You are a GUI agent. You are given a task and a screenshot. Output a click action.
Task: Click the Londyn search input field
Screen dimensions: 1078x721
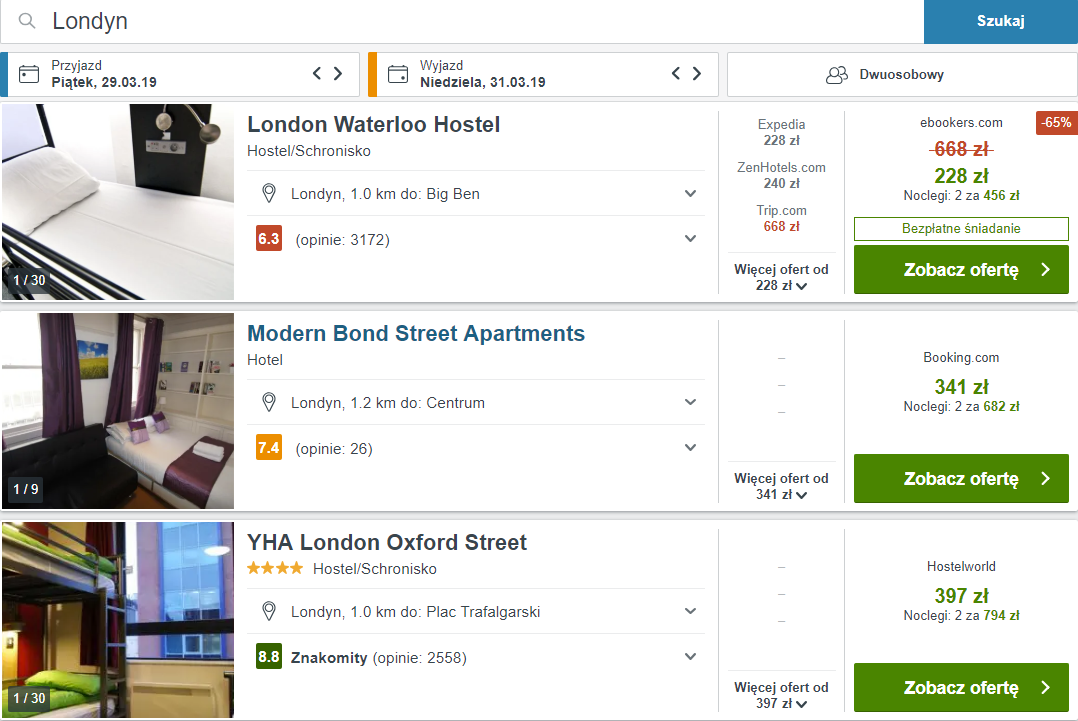click(480, 21)
